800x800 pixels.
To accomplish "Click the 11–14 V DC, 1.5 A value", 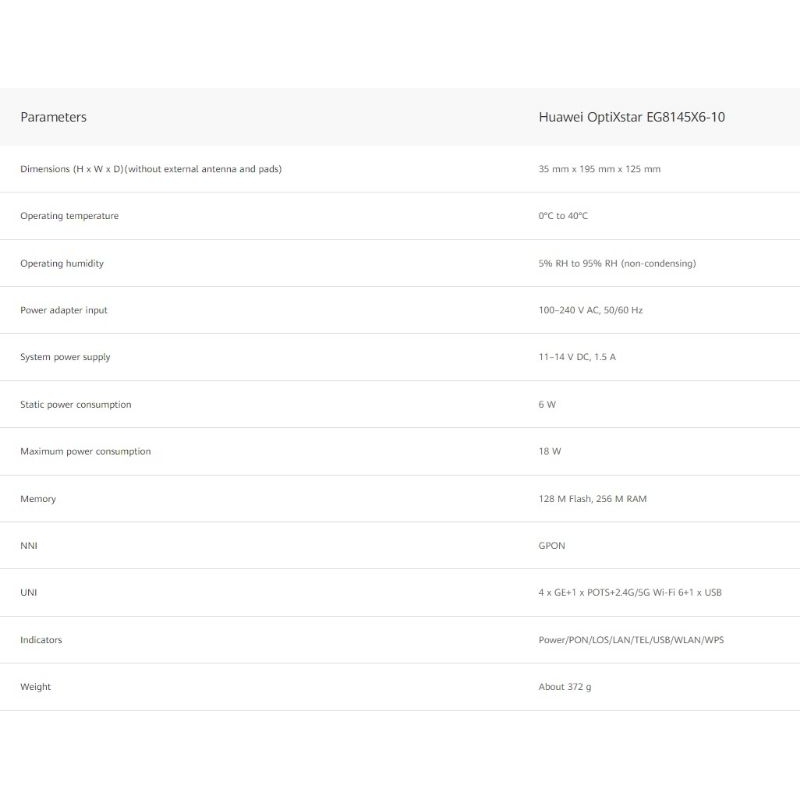I will pos(577,357).
